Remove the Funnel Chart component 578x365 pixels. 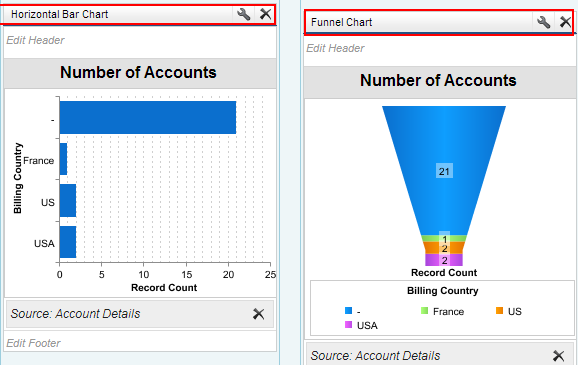(x=565, y=22)
